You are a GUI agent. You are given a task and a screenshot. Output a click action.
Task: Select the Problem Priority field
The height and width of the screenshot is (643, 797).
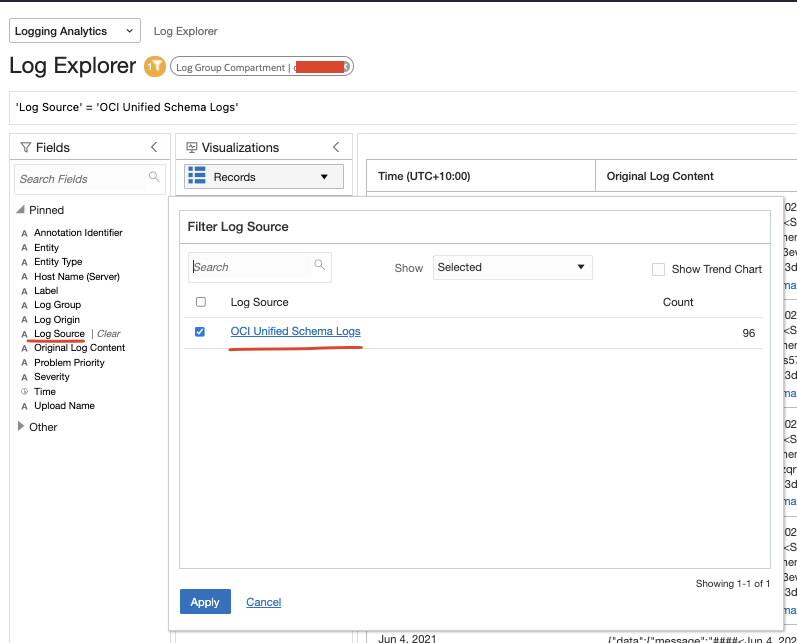pos(69,362)
